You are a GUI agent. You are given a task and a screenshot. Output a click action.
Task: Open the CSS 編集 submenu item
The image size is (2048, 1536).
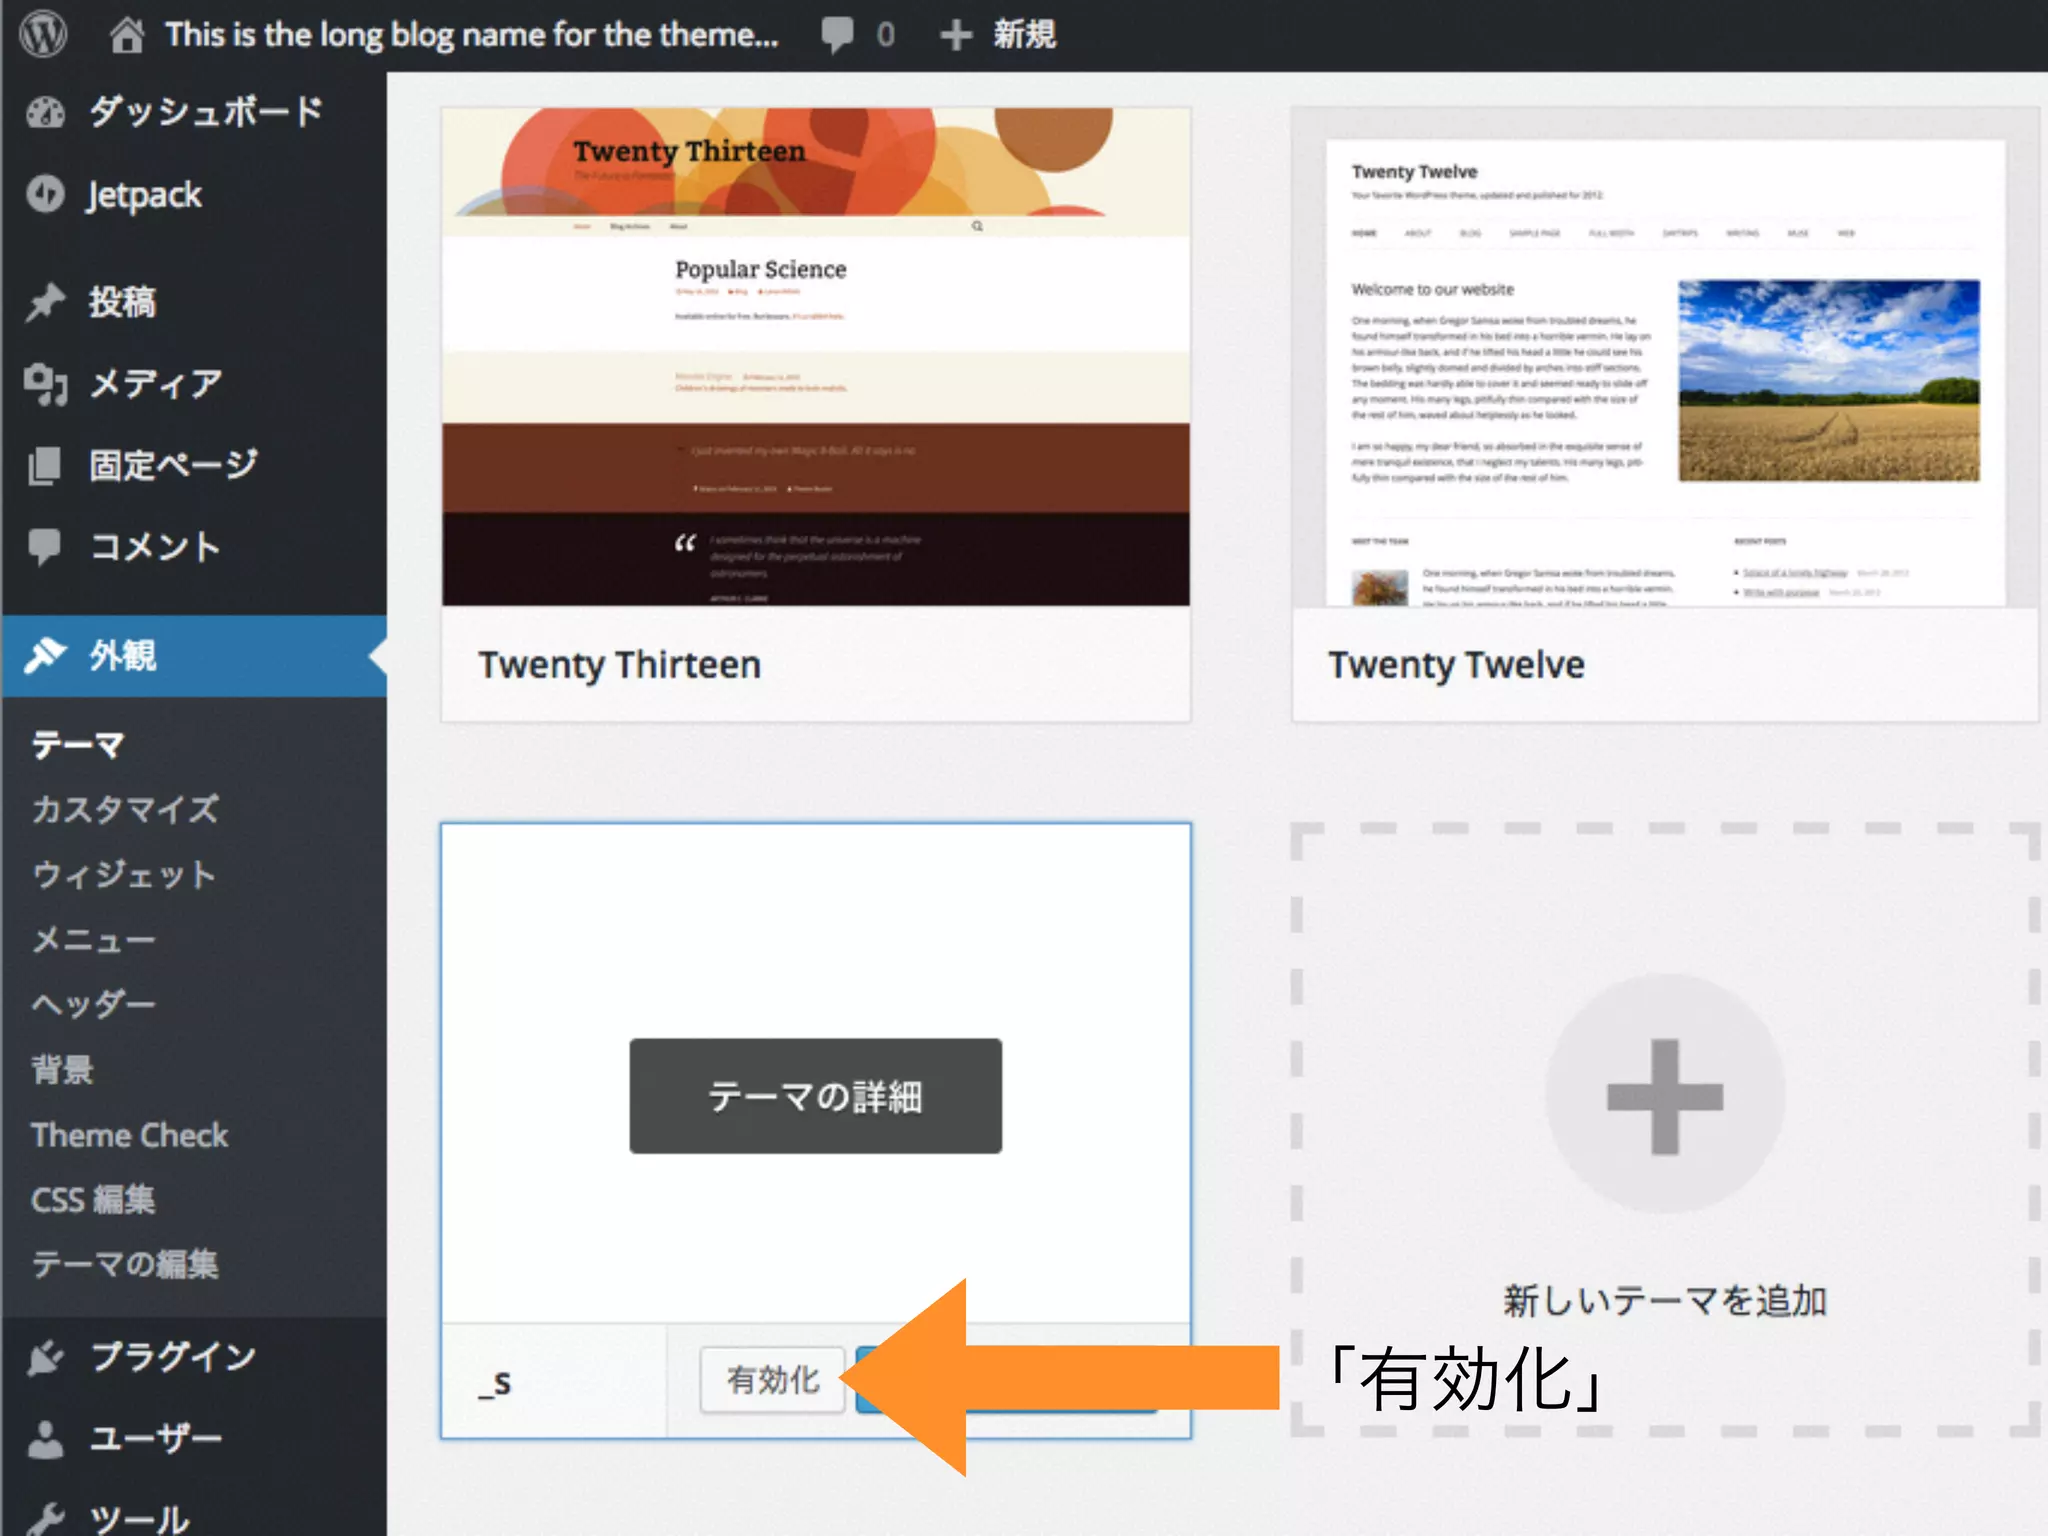pos(93,1199)
